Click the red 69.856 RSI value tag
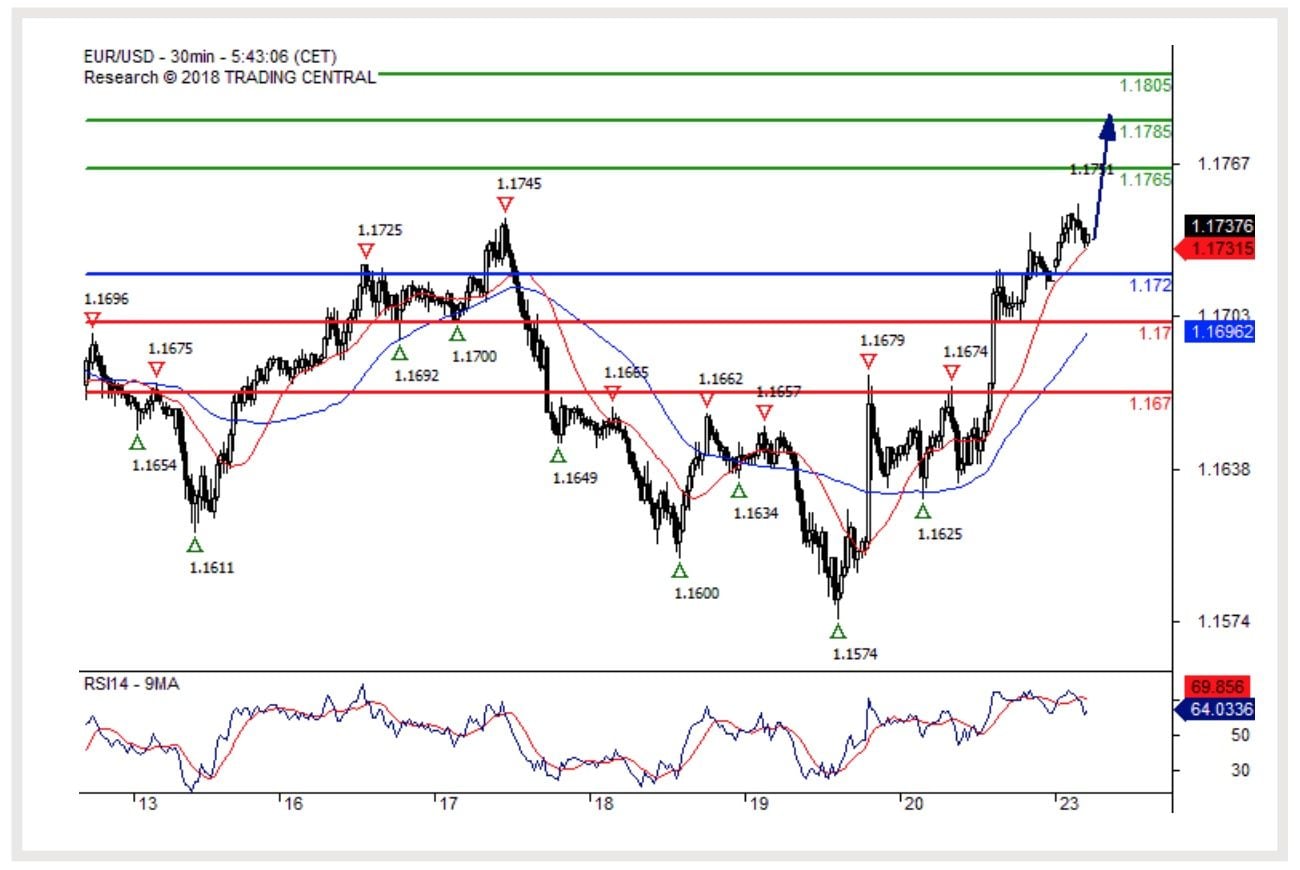Viewport: 1300px width, 870px height. pyautogui.click(x=1219, y=687)
